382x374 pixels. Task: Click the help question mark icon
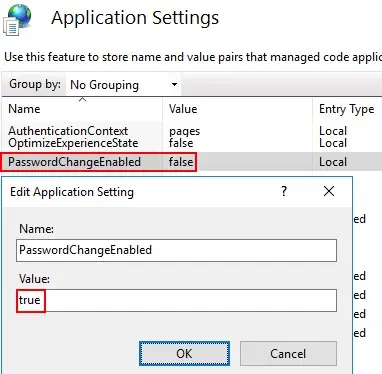(284, 191)
